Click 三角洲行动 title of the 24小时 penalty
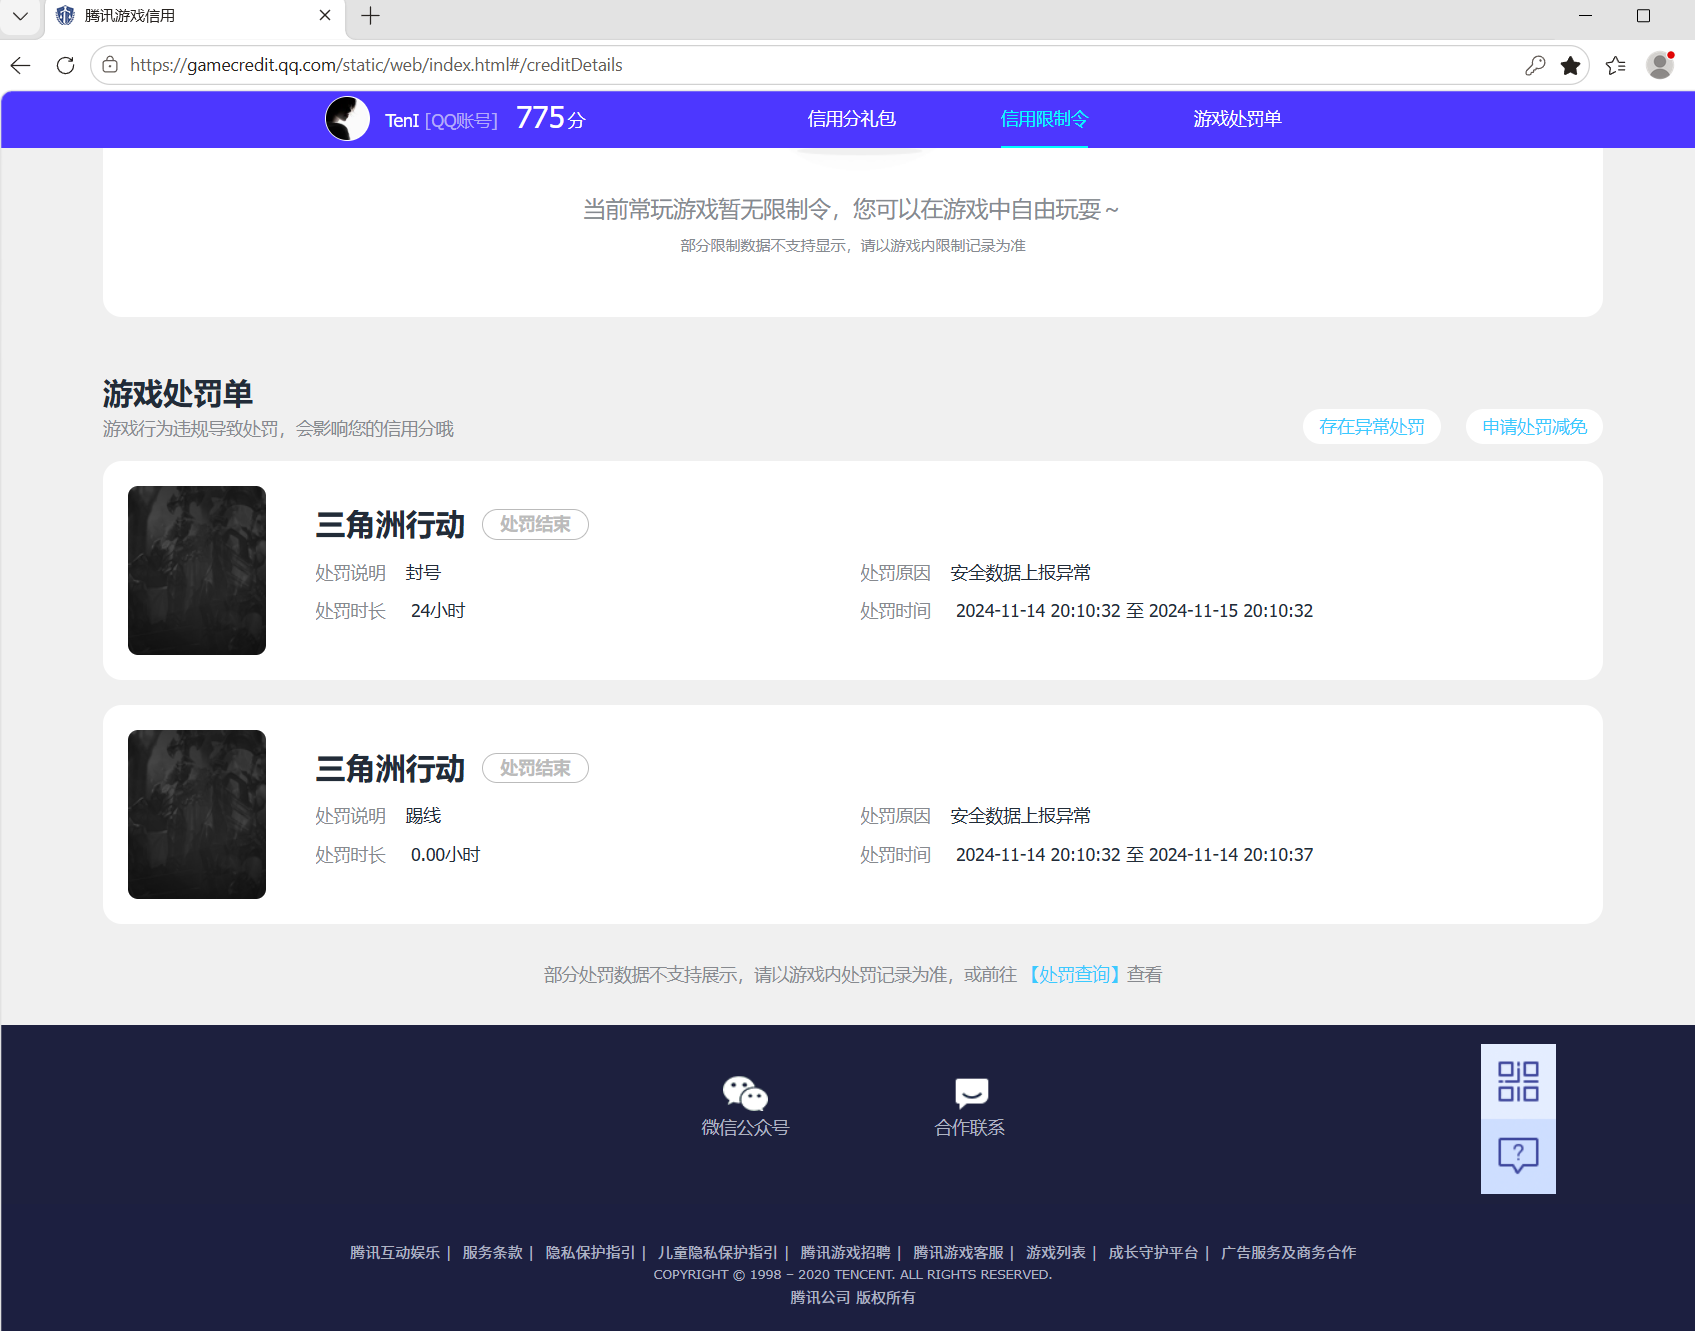This screenshot has height=1331, width=1695. point(390,525)
